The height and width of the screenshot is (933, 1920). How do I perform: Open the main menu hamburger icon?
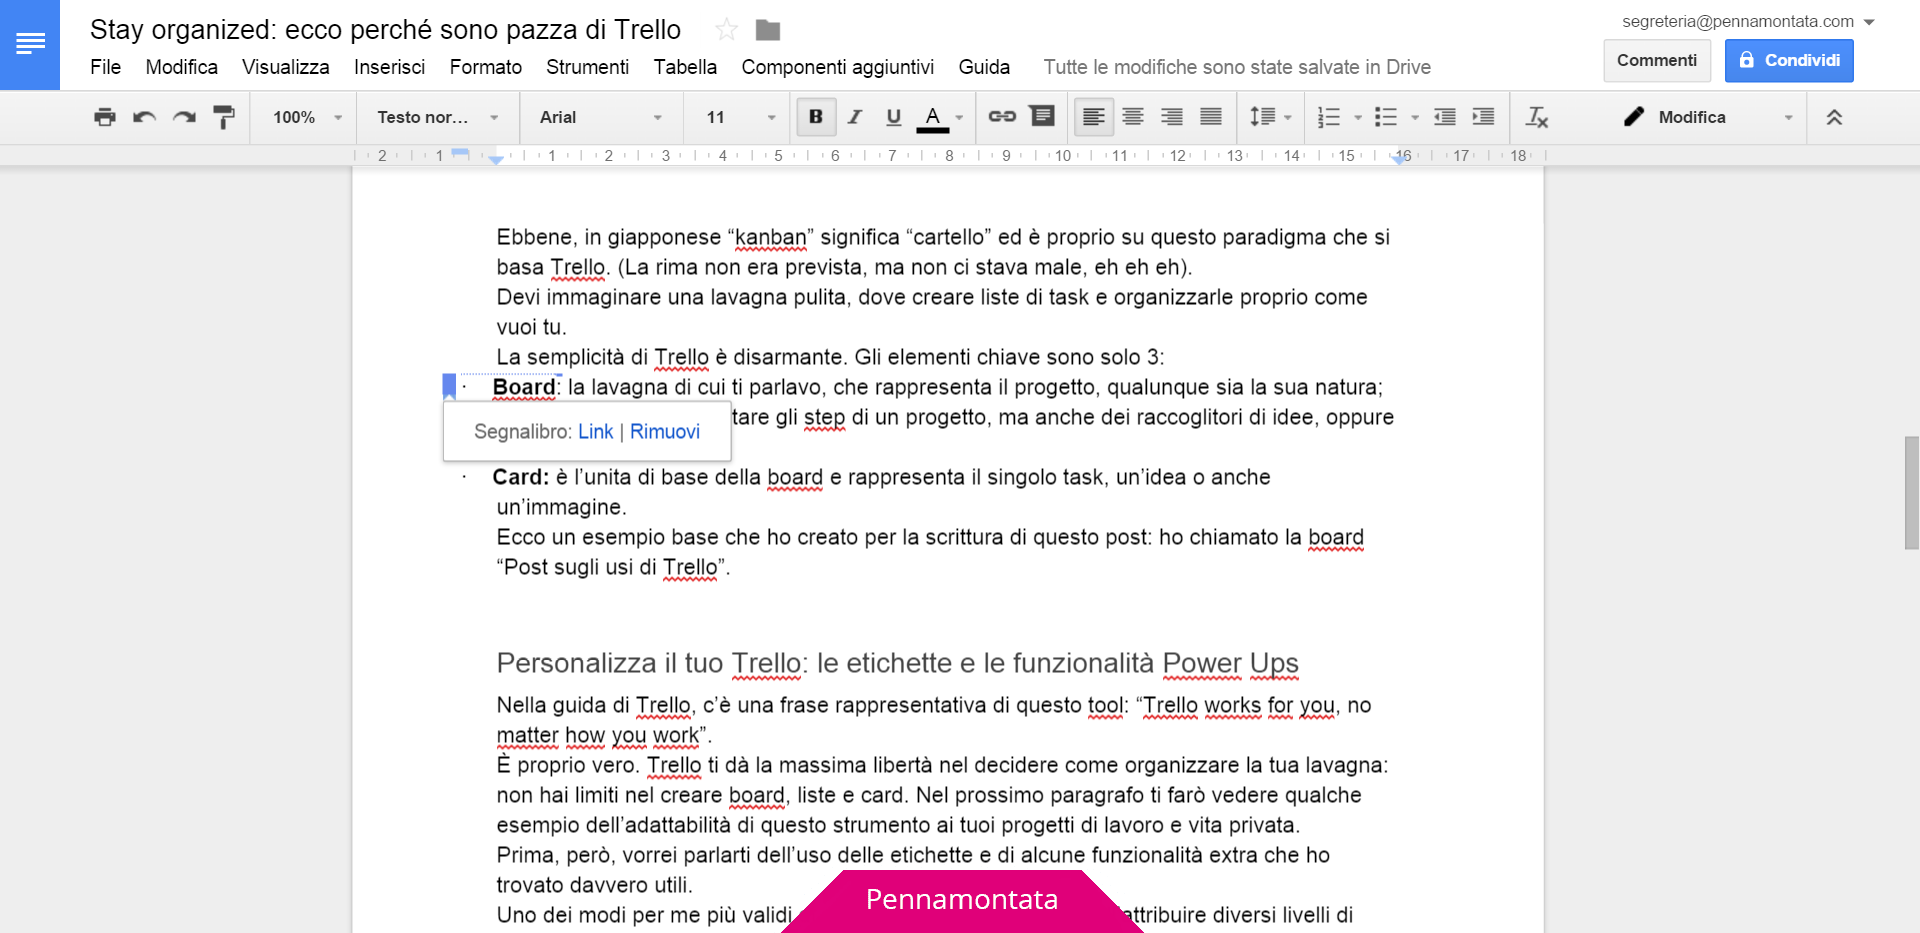point(30,40)
